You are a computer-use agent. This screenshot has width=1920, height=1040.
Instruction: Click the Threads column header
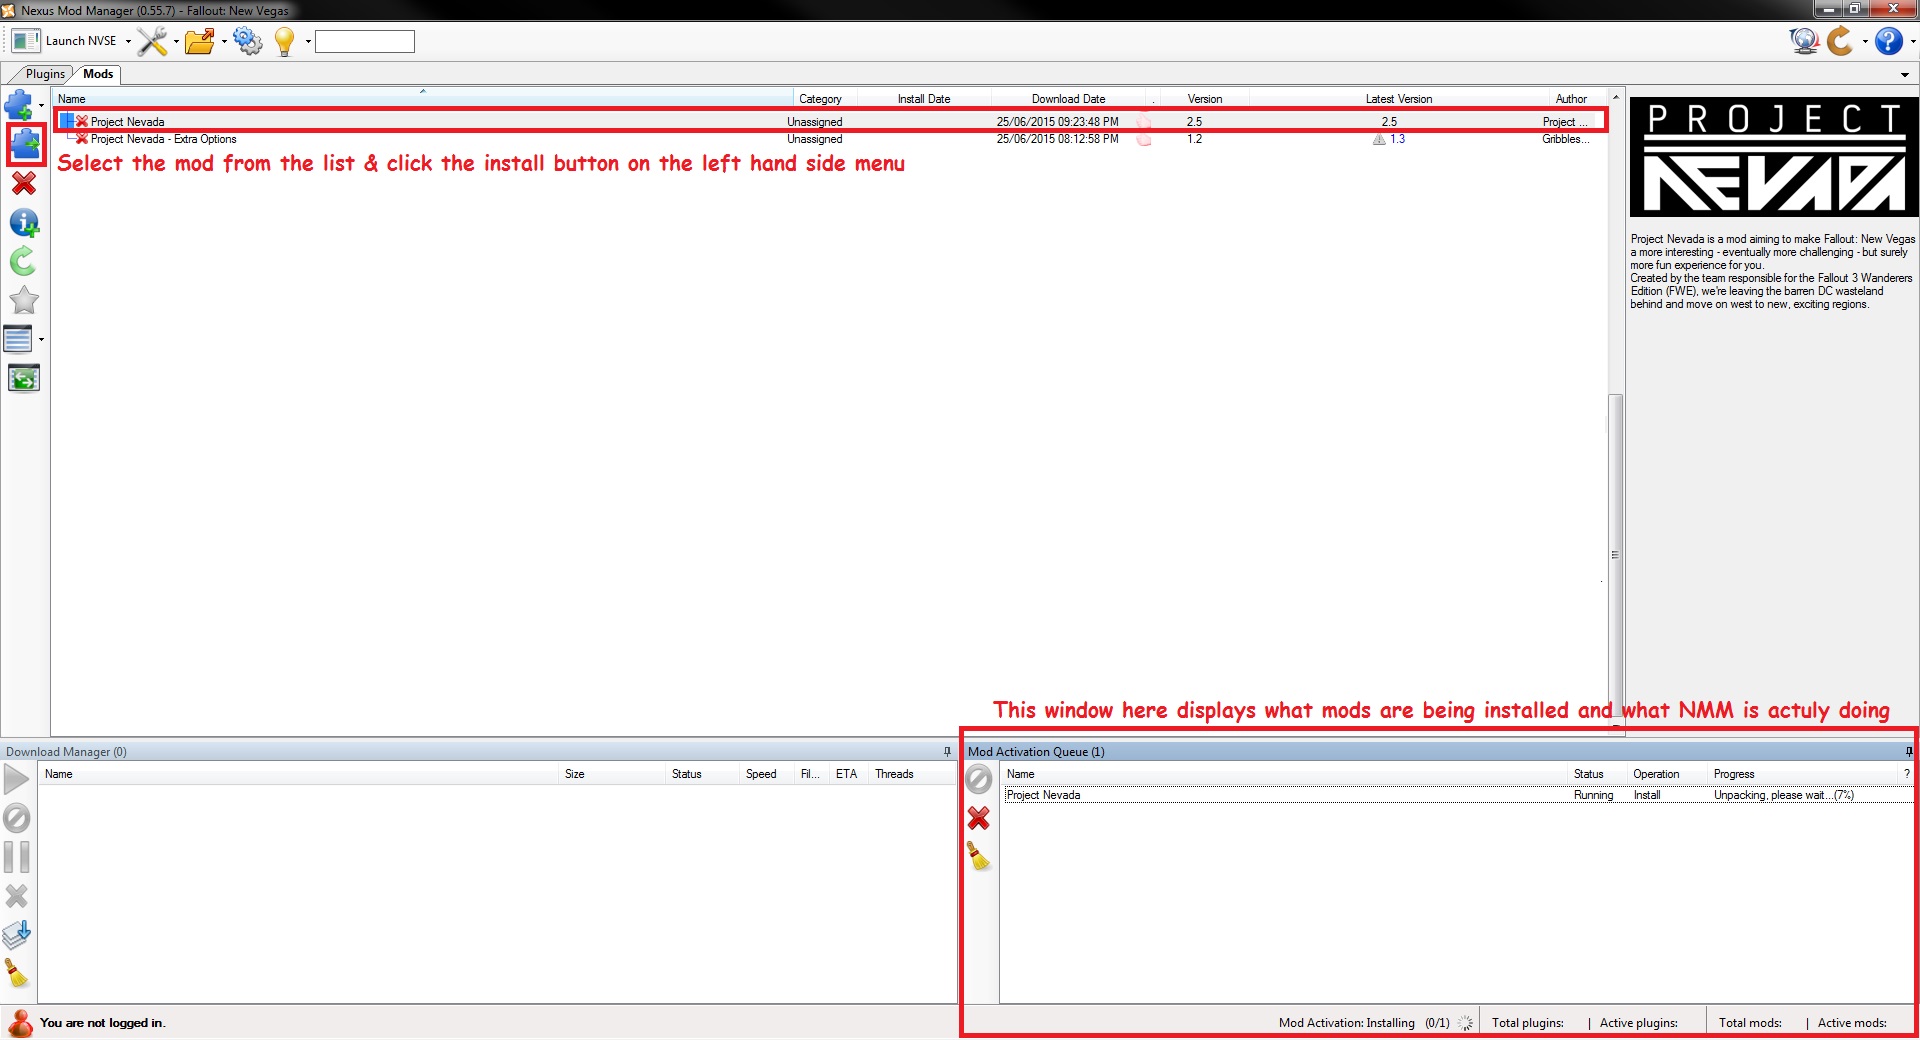912,774
